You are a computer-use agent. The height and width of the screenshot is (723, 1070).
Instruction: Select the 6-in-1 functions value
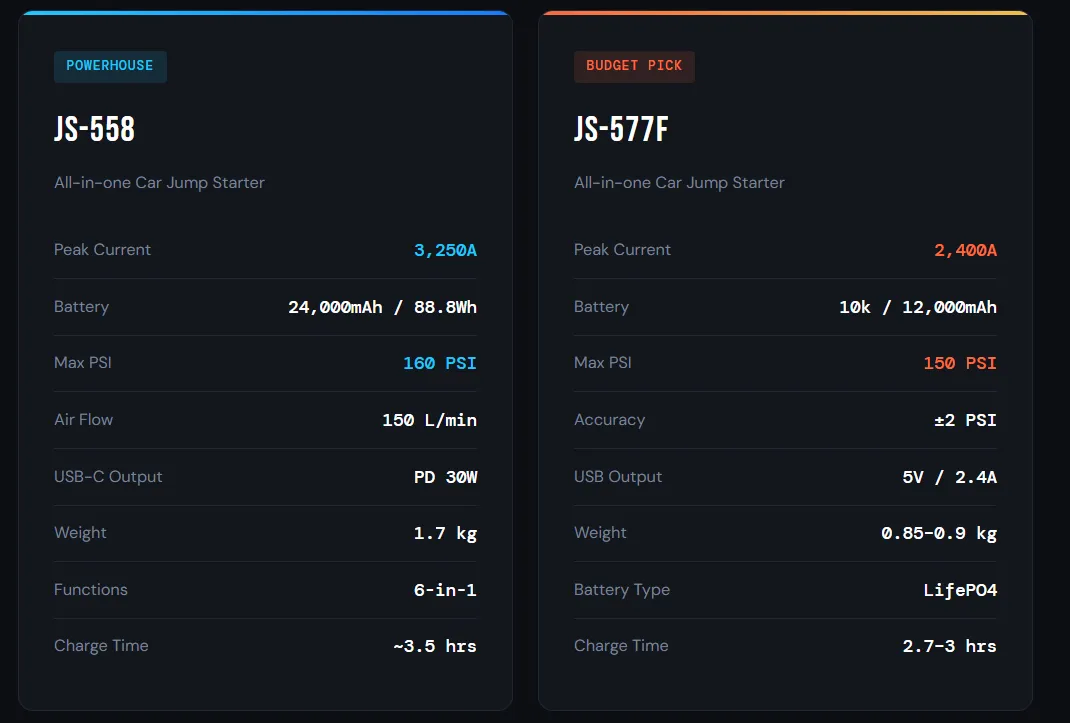coord(445,590)
